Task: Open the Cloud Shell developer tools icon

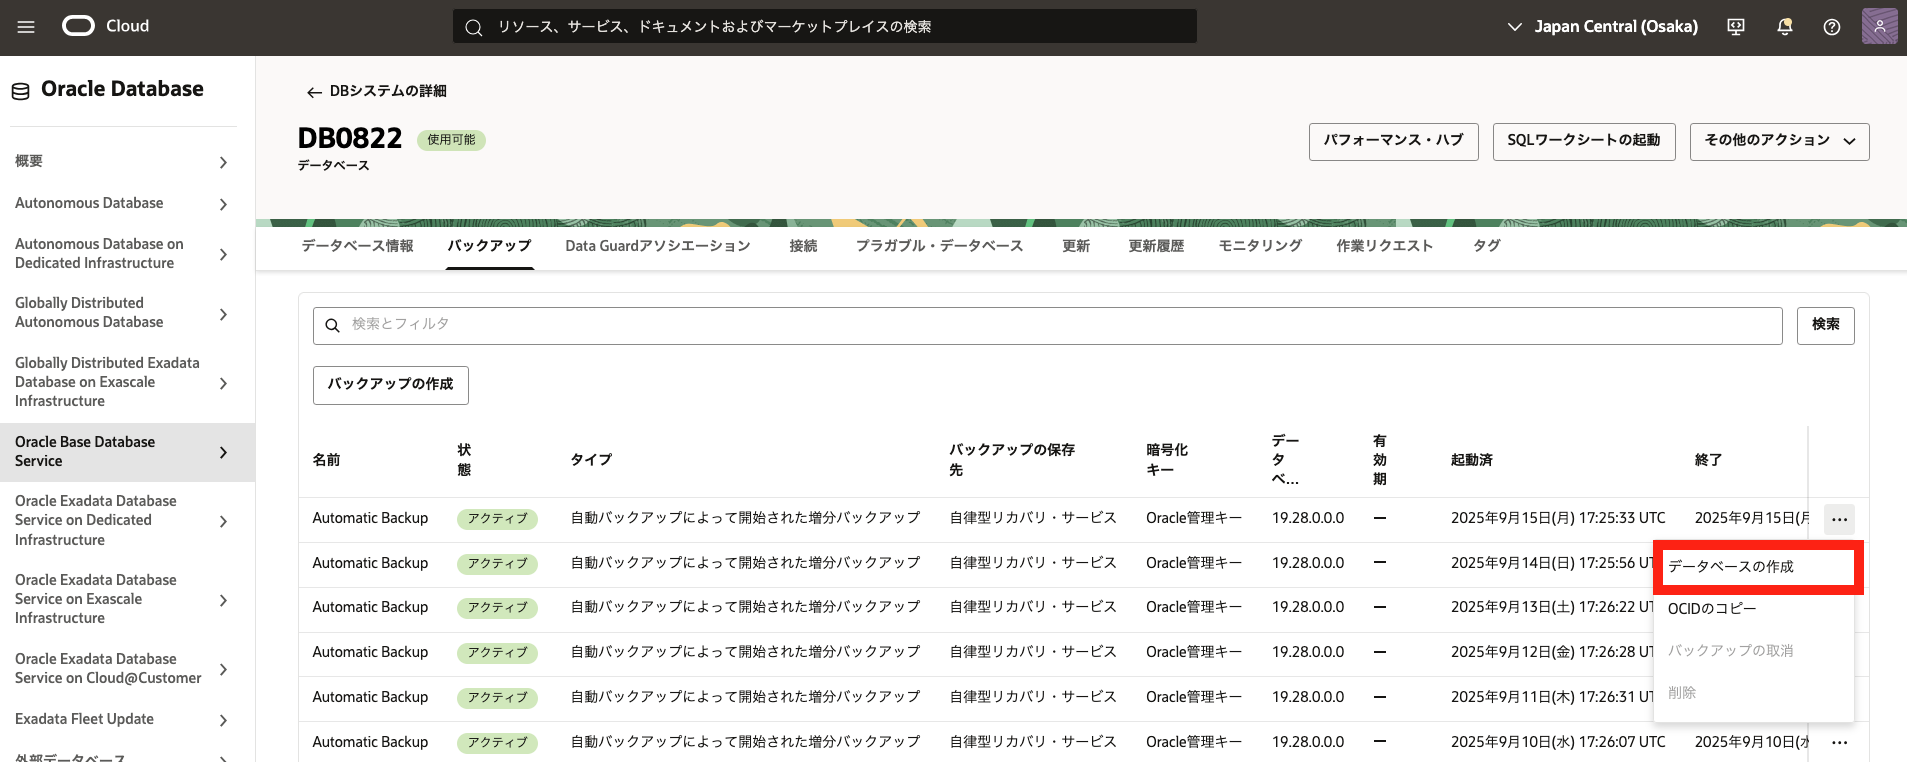Action: coord(1736,27)
